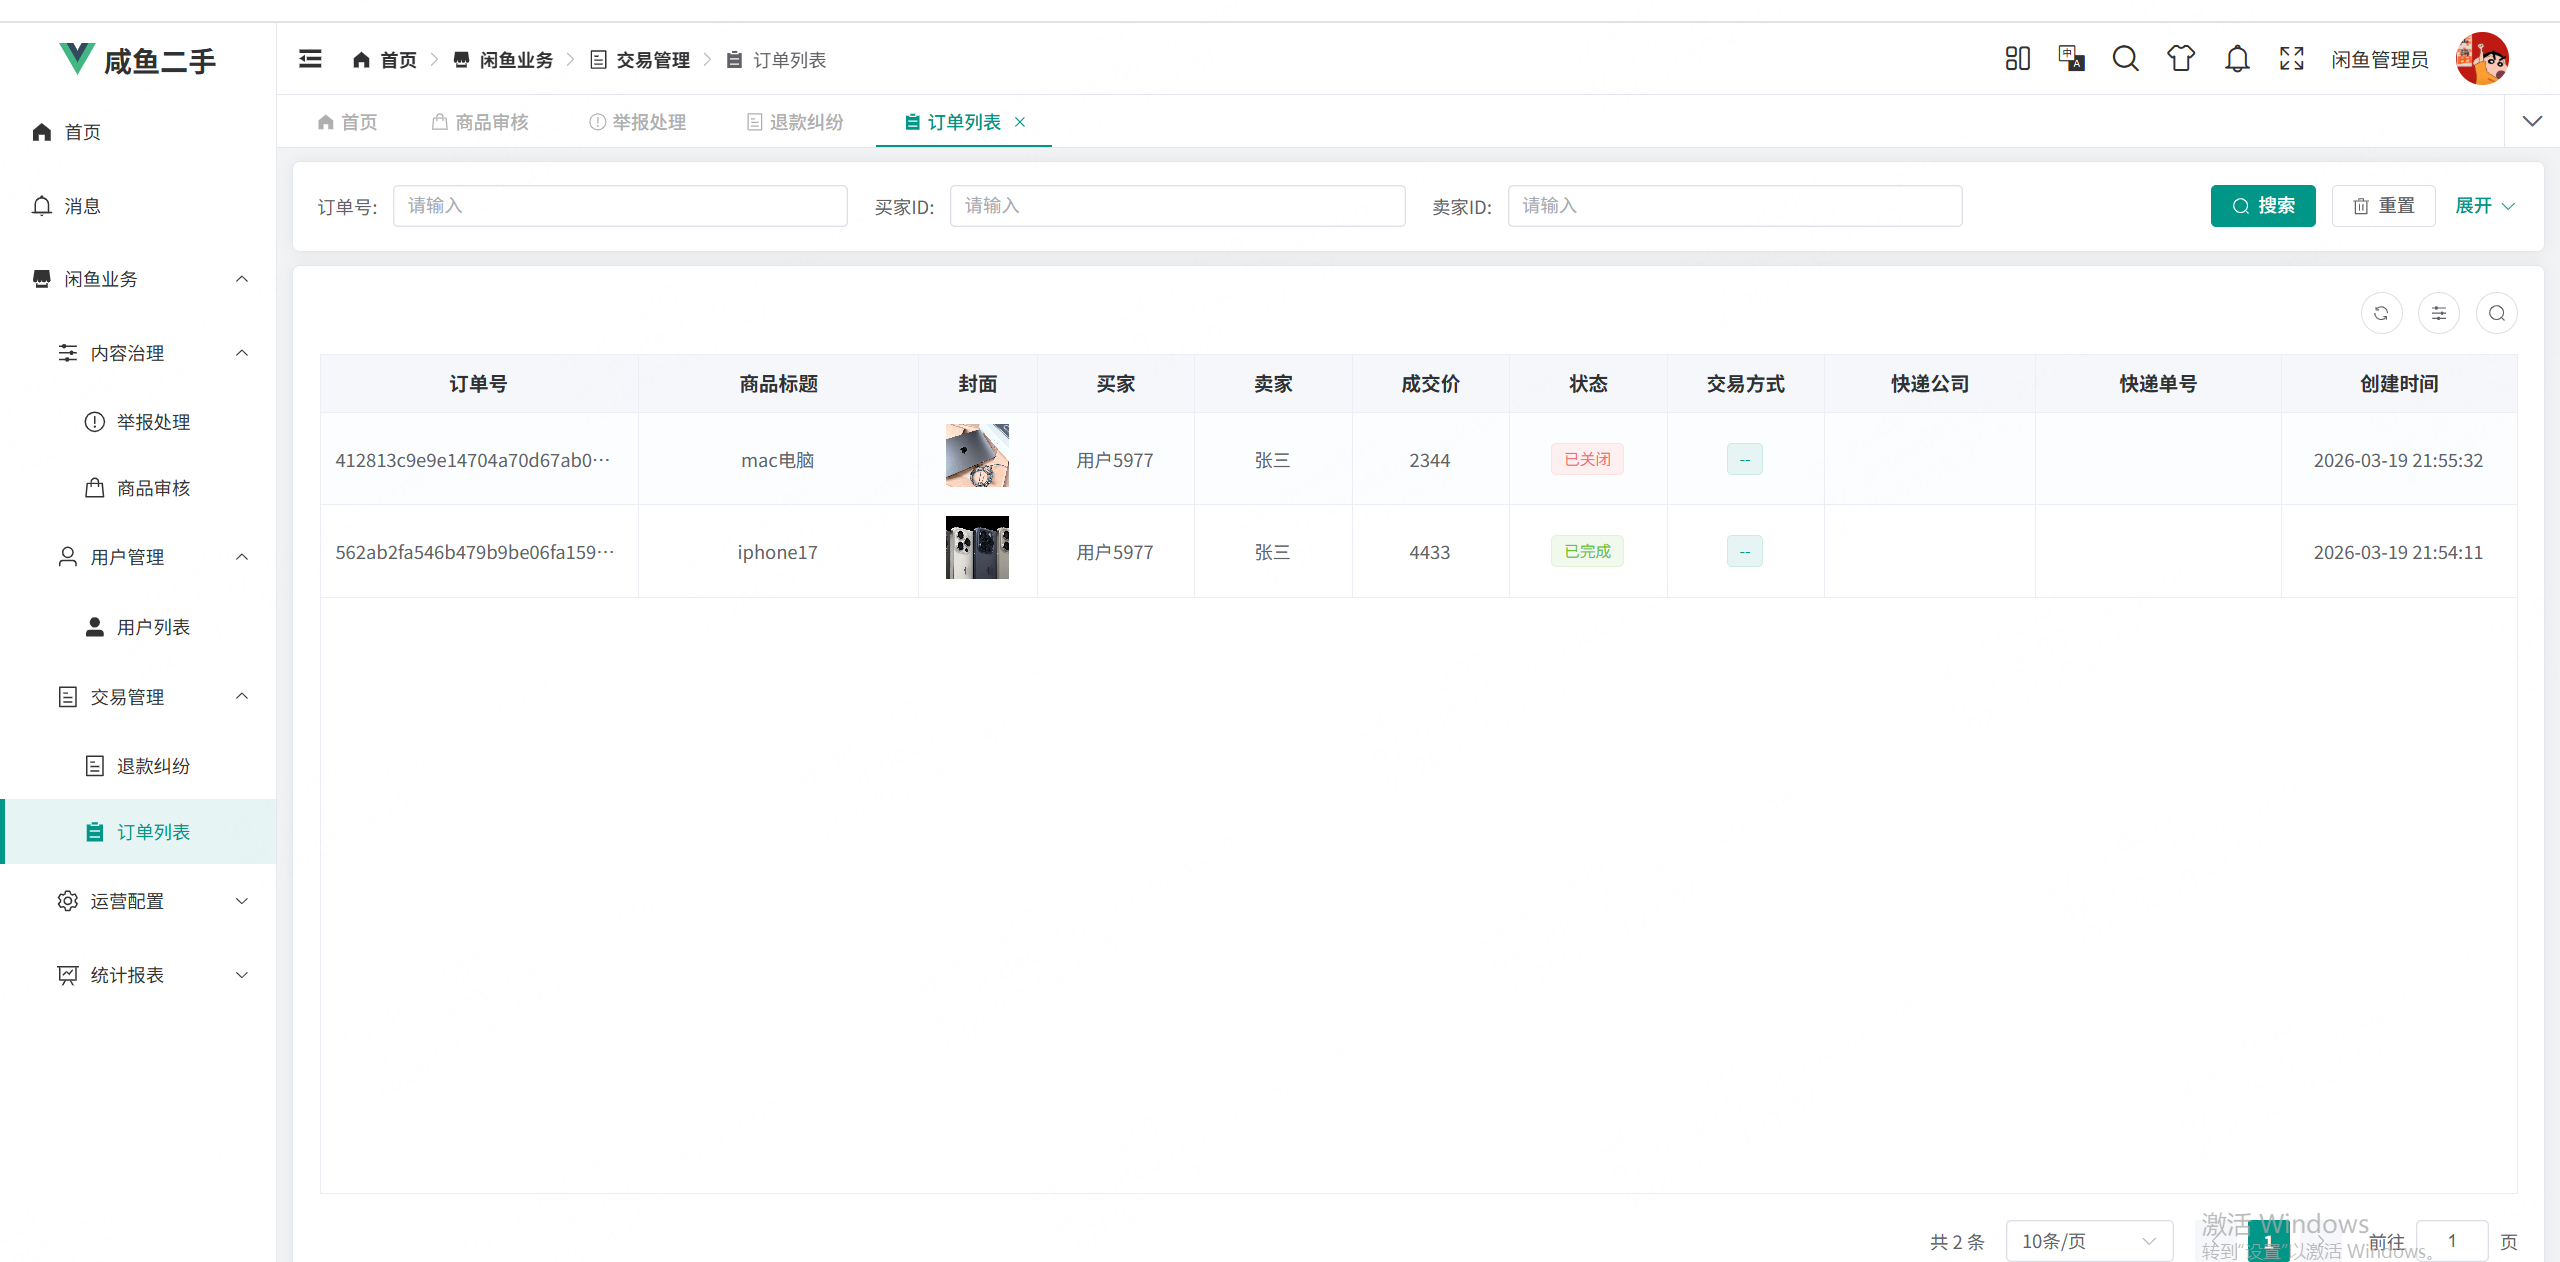The width and height of the screenshot is (2560, 1262).
Task: Open the 10条/页 page size dropdown
Action: pos(2088,1240)
